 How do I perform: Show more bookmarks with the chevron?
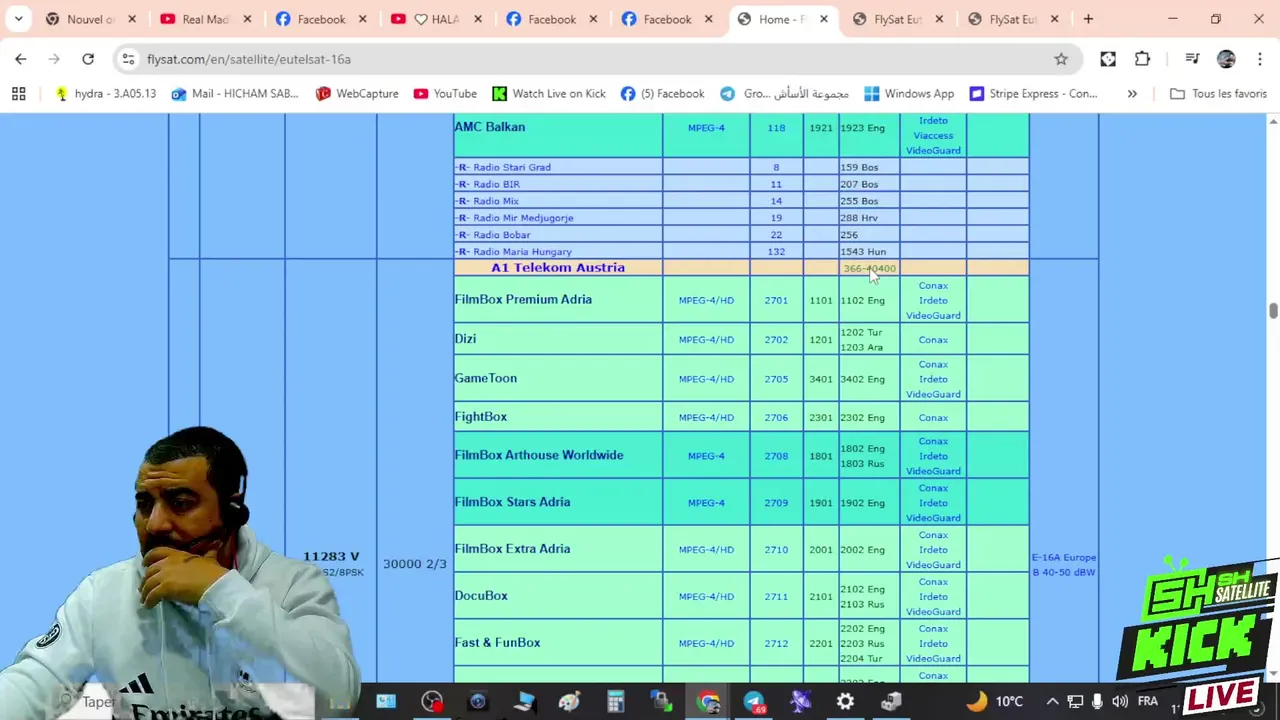1132,93
